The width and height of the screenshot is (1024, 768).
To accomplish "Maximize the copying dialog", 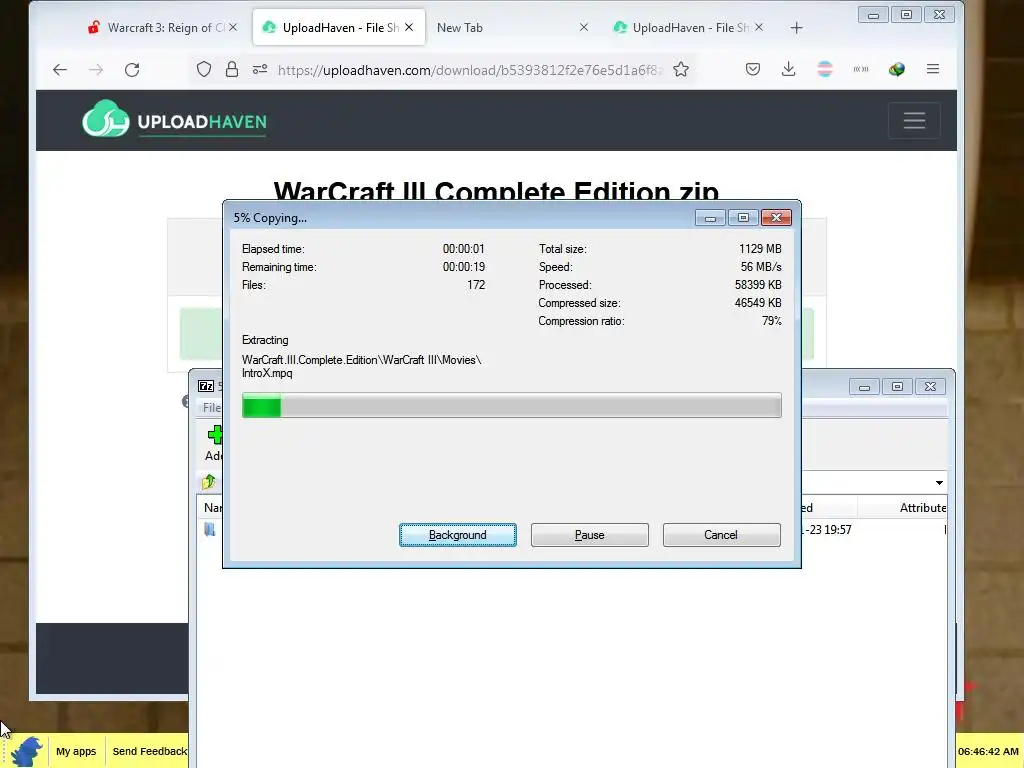I will (x=743, y=217).
